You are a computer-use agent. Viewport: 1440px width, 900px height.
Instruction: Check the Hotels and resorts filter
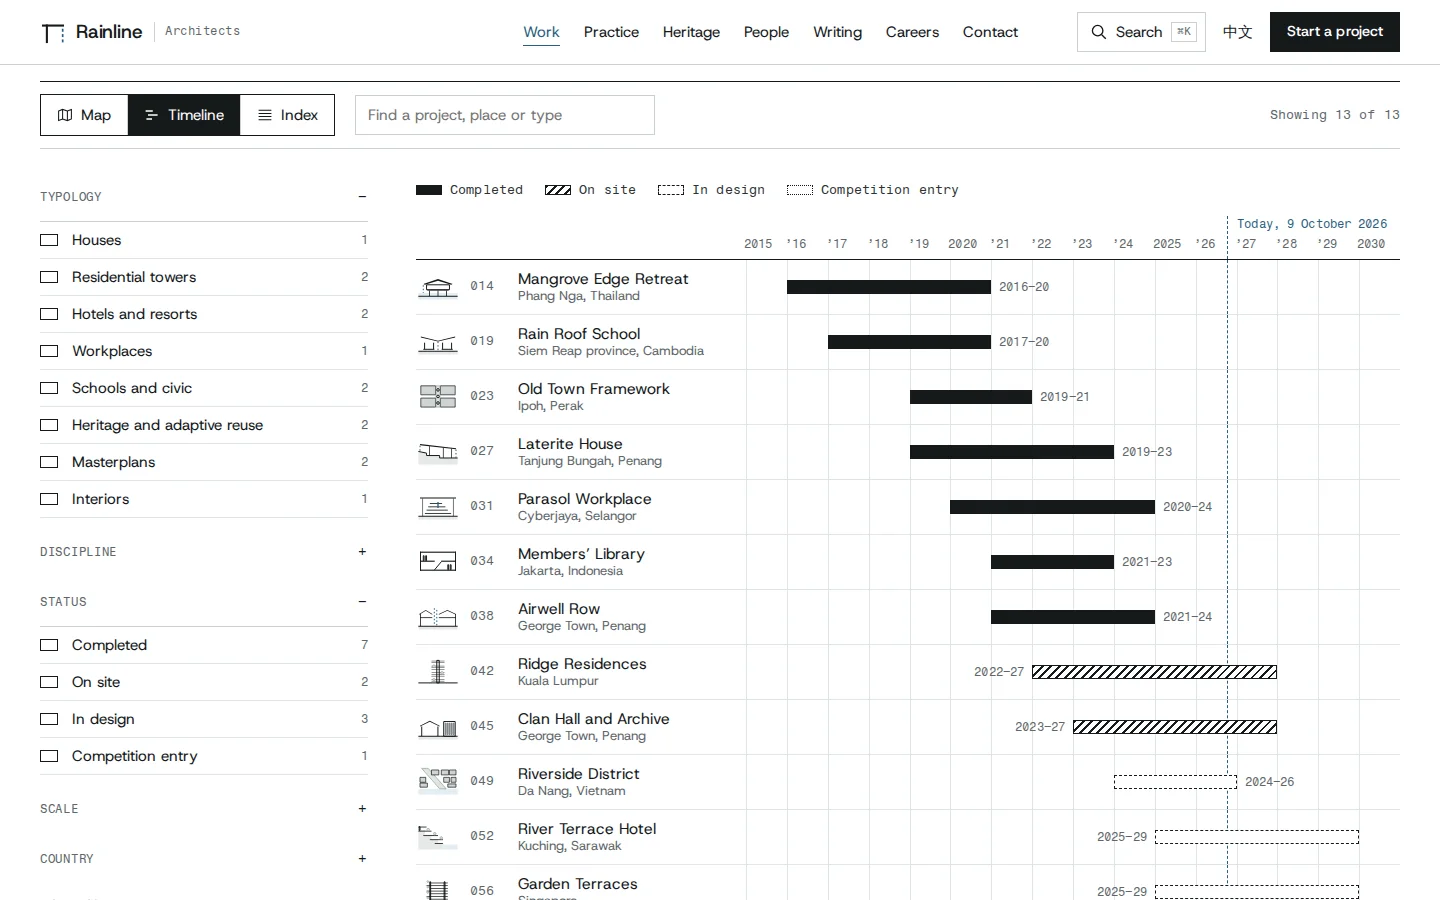[x=49, y=314]
